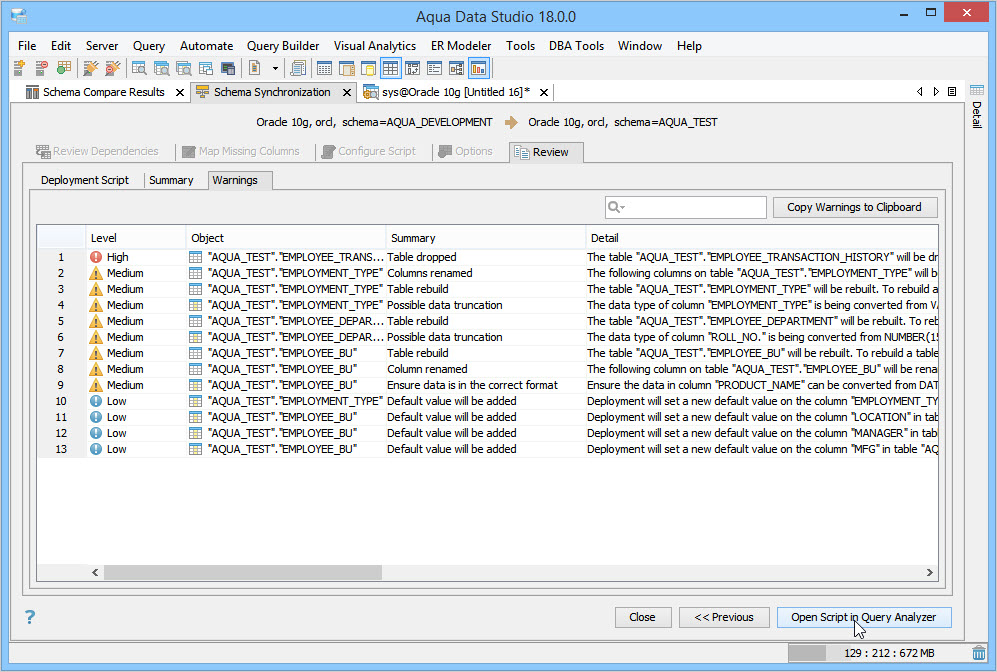The image size is (997, 672).
Task: Click Copy Warnings to Clipboard button
Action: click(855, 207)
